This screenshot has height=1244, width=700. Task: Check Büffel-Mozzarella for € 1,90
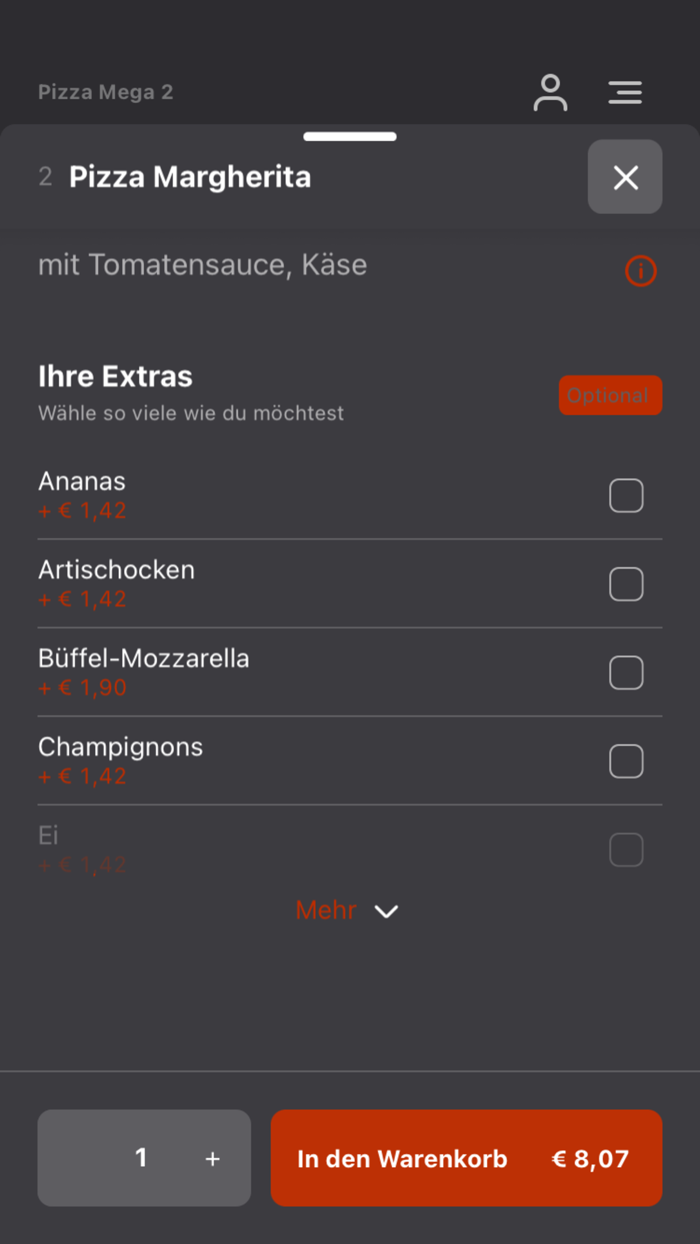[626, 672]
